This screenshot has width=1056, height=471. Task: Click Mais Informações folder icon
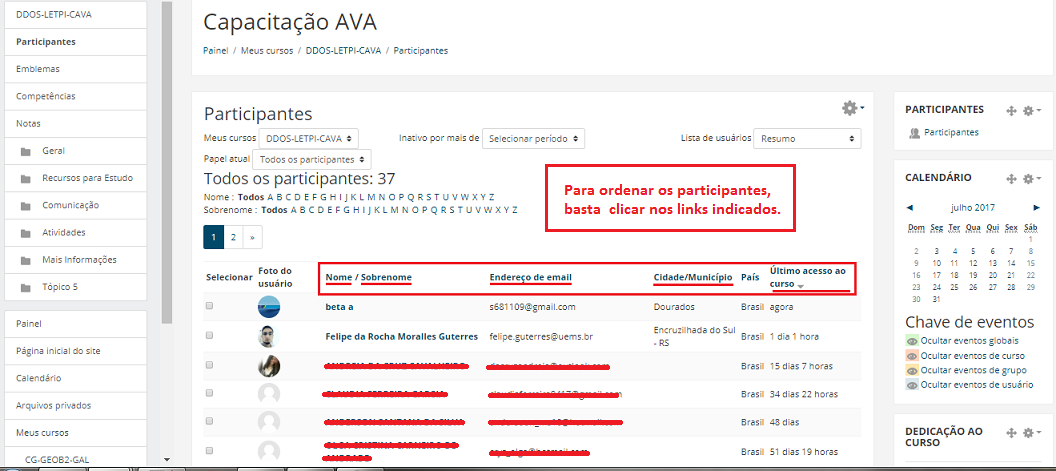click(x=26, y=260)
